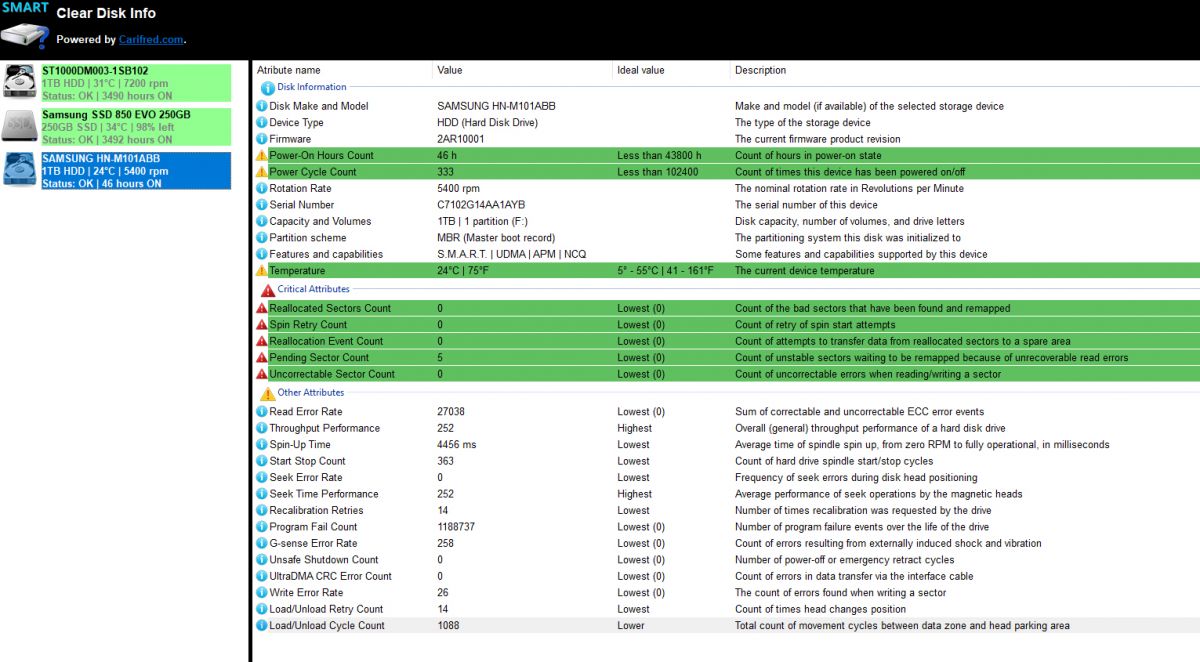Screen dimensions: 1200x662
Task: Click info icon beside Load/Unload Retry Count
Action: coord(262,609)
